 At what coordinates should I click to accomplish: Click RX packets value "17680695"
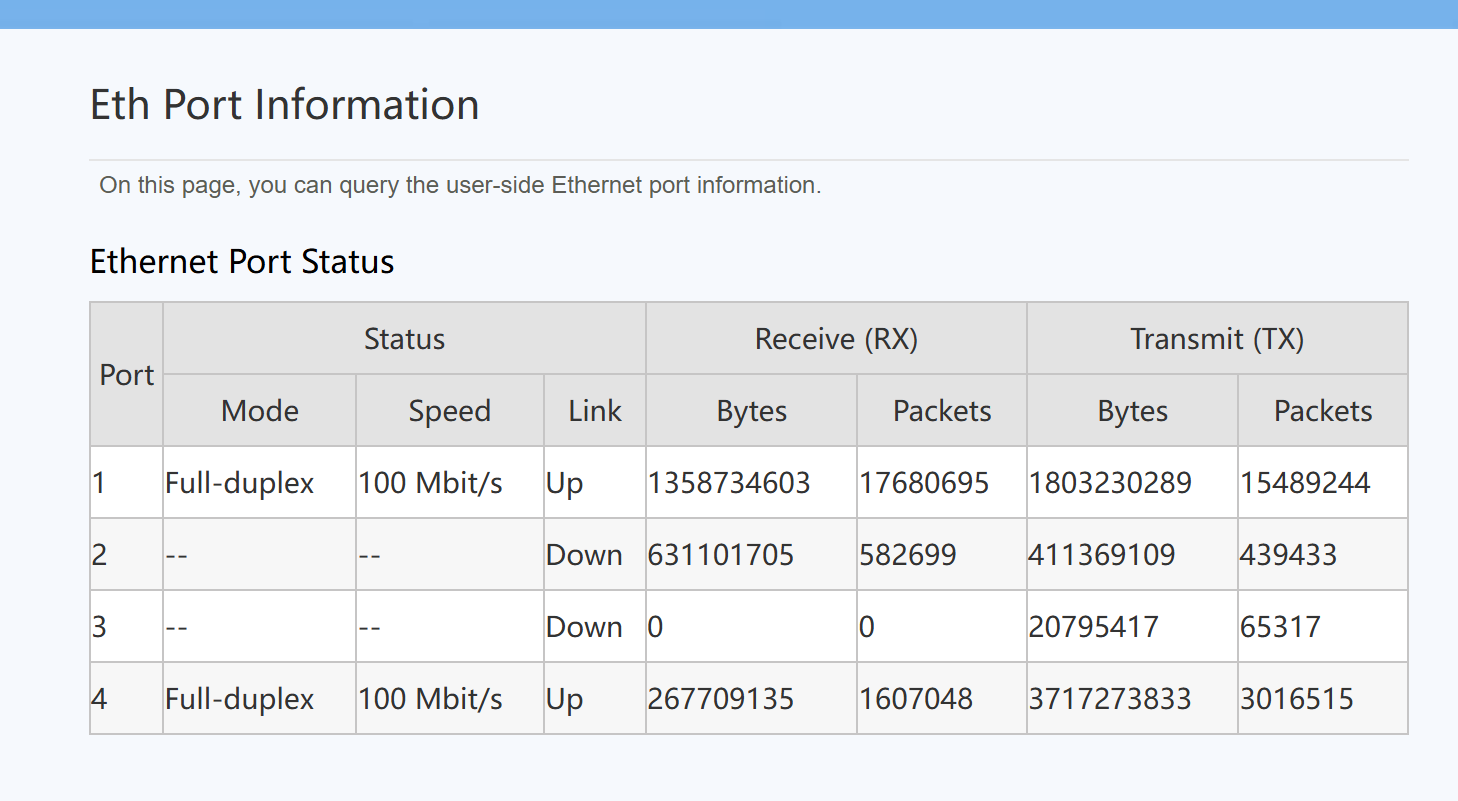[x=942, y=483]
